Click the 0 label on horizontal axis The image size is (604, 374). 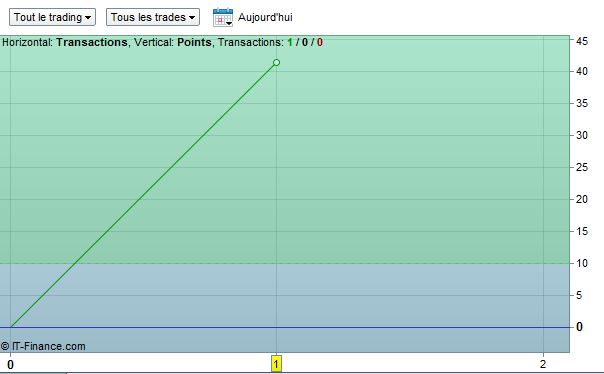[10, 364]
